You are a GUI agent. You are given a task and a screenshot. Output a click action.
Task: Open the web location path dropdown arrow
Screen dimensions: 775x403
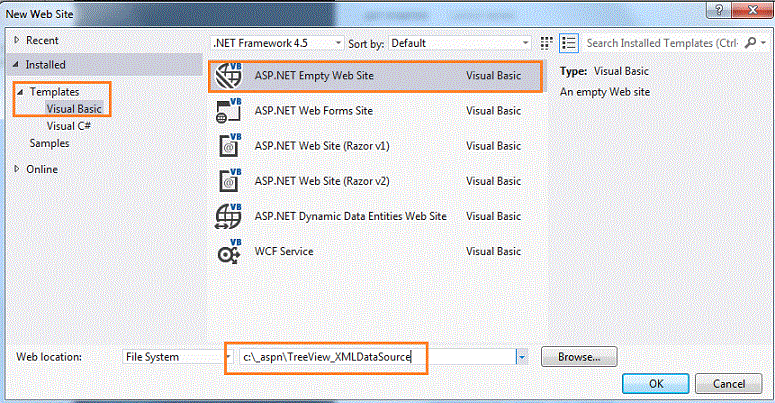(x=521, y=357)
